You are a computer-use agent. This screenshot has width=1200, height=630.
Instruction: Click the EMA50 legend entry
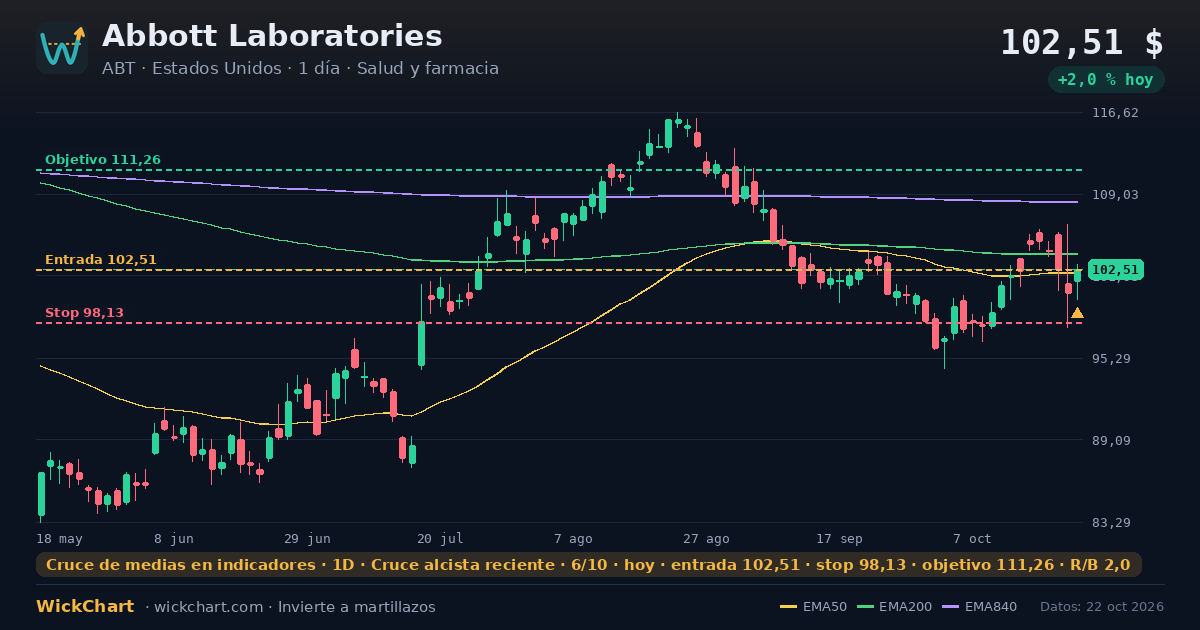click(x=813, y=607)
